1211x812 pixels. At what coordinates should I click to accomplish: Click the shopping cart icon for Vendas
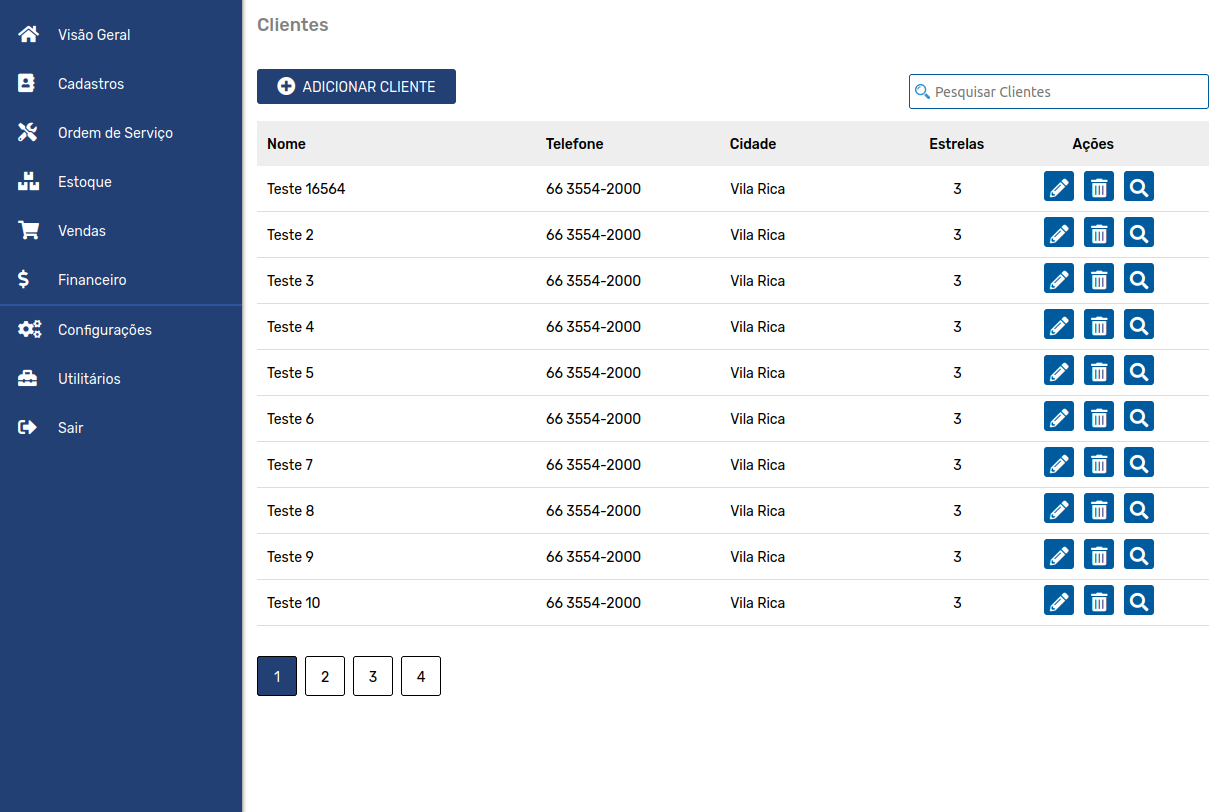tap(29, 231)
